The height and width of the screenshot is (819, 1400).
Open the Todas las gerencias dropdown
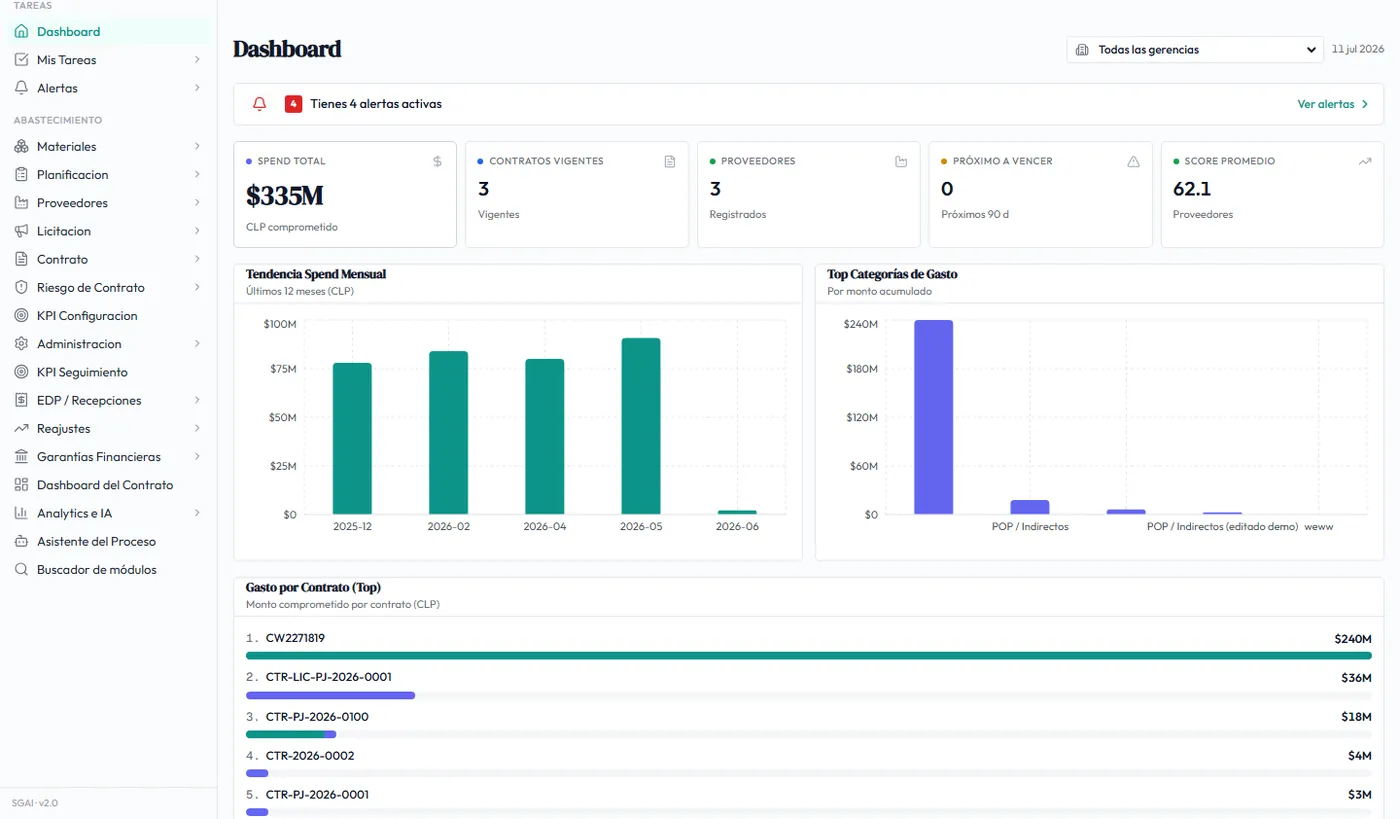tap(1196, 49)
